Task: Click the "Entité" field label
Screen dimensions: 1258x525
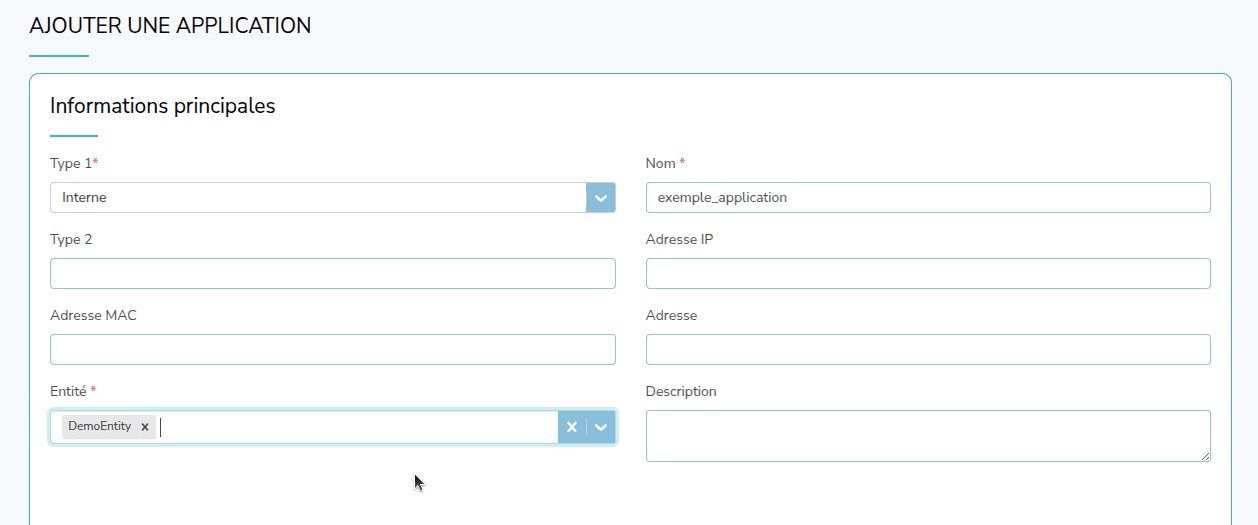Action: 68,391
